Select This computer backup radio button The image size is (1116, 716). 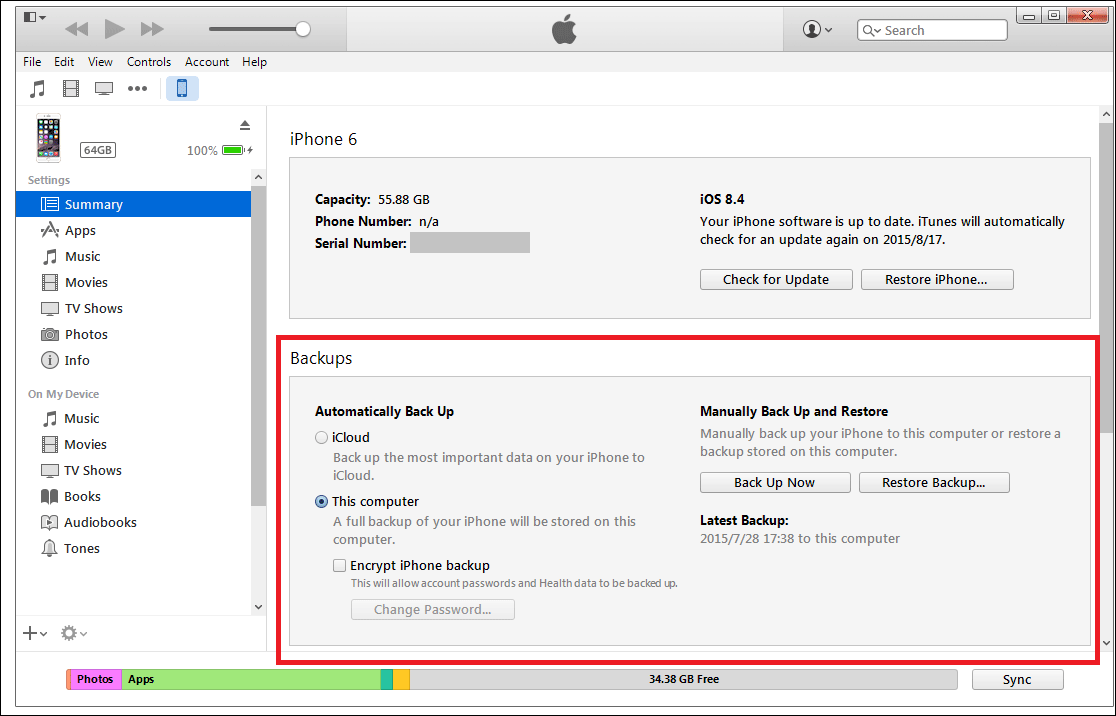pos(322,502)
